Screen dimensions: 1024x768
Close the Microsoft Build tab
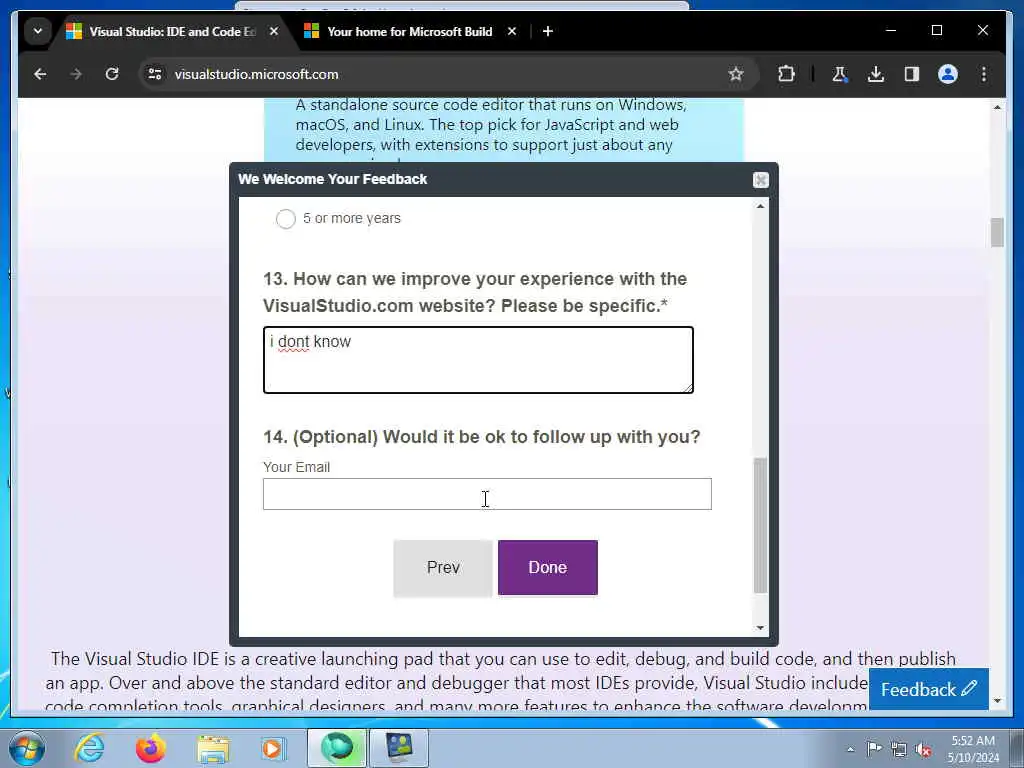click(512, 31)
